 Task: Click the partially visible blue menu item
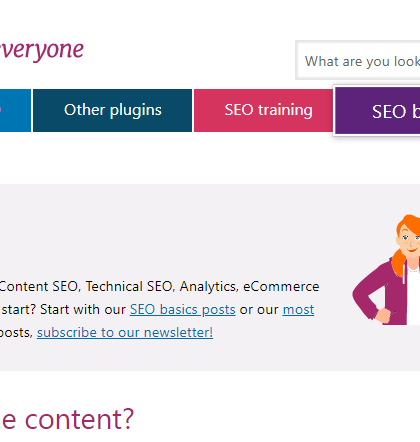pyautogui.click(x=15, y=110)
